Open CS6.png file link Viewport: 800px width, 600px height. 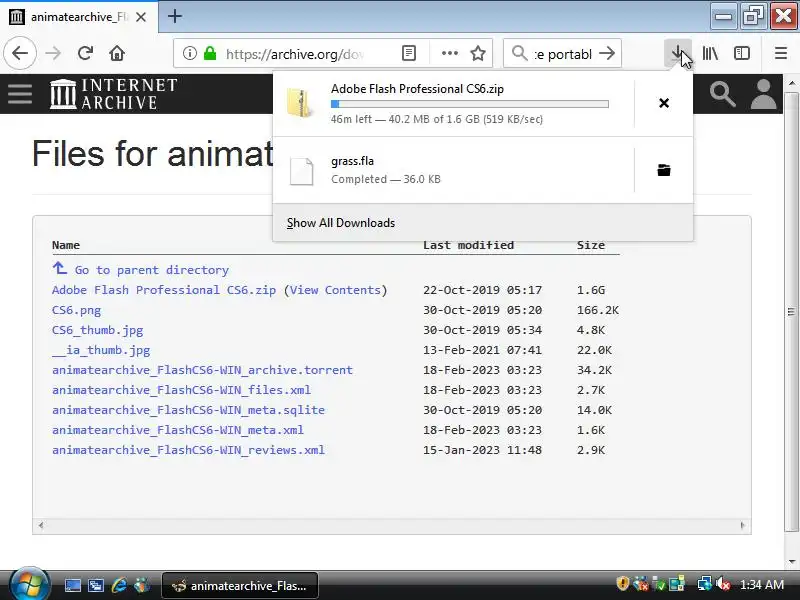(x=77, y=310)
